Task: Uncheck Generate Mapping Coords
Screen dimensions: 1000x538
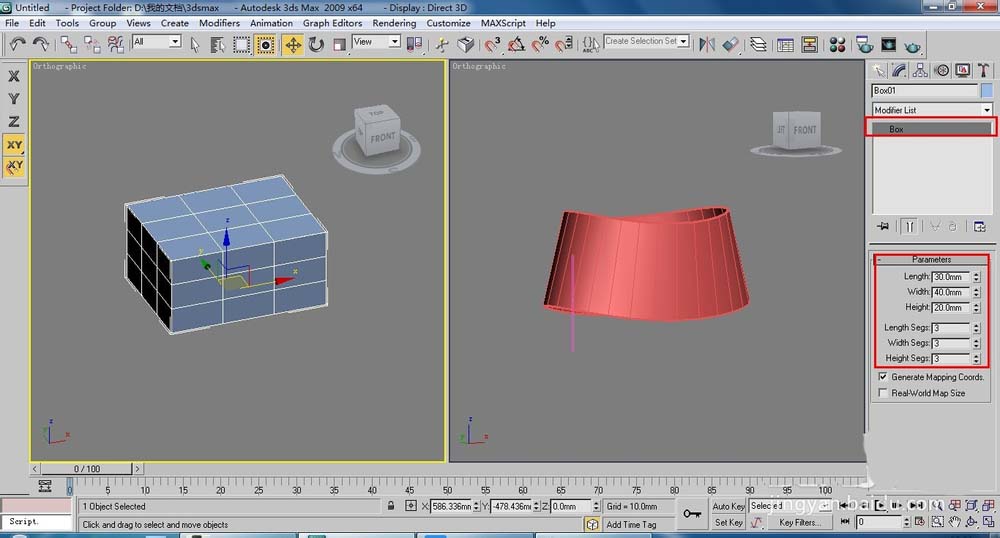Action: 882,377
